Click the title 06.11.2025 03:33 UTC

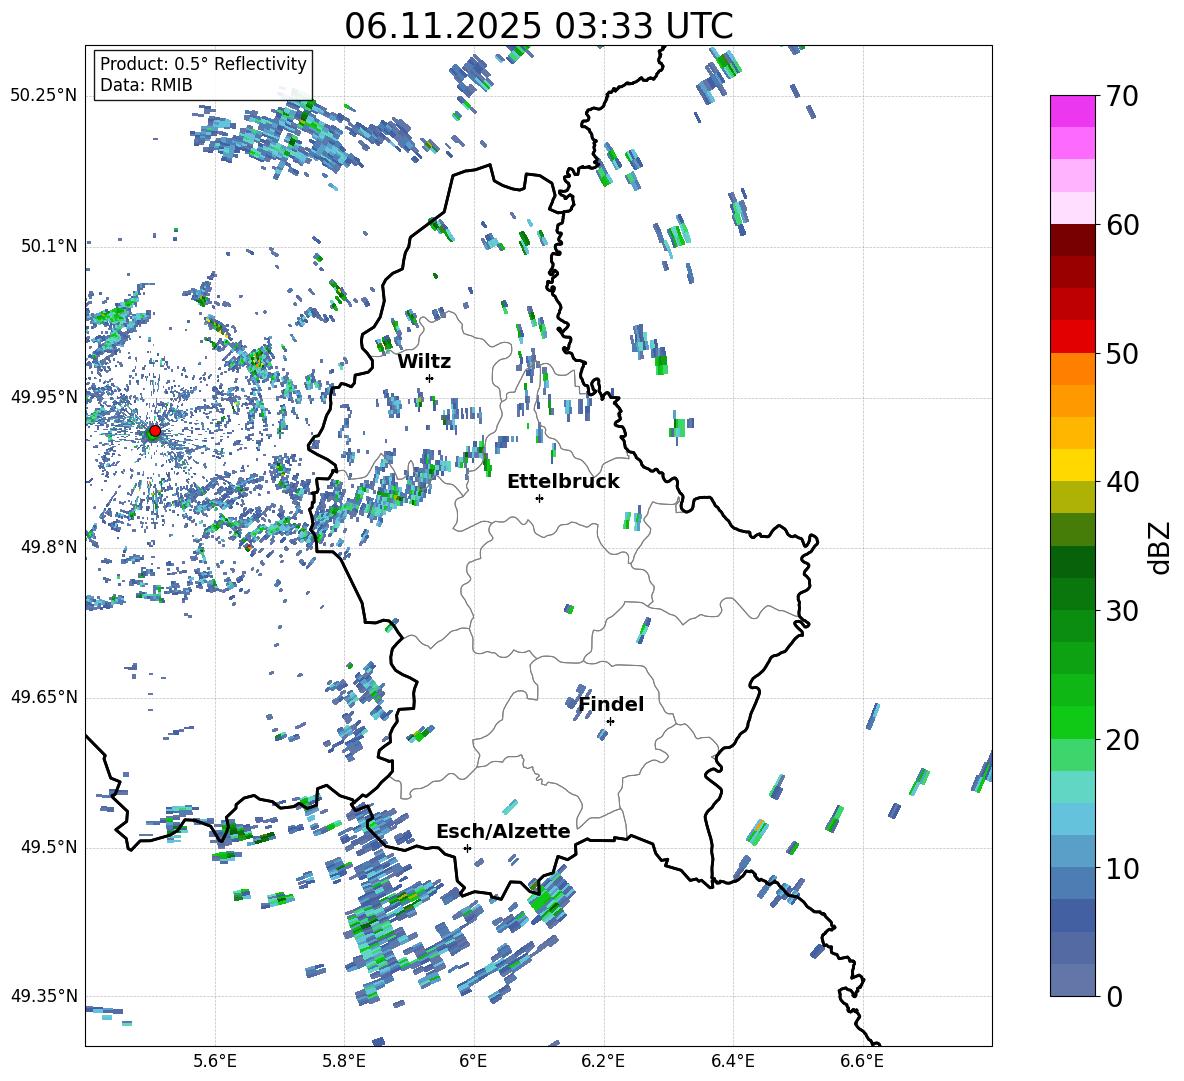[x=539, y=26]
